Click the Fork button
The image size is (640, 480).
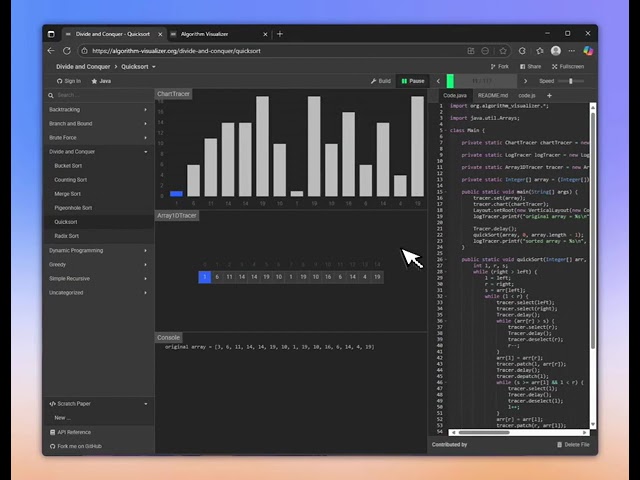(x=500, y=67)
